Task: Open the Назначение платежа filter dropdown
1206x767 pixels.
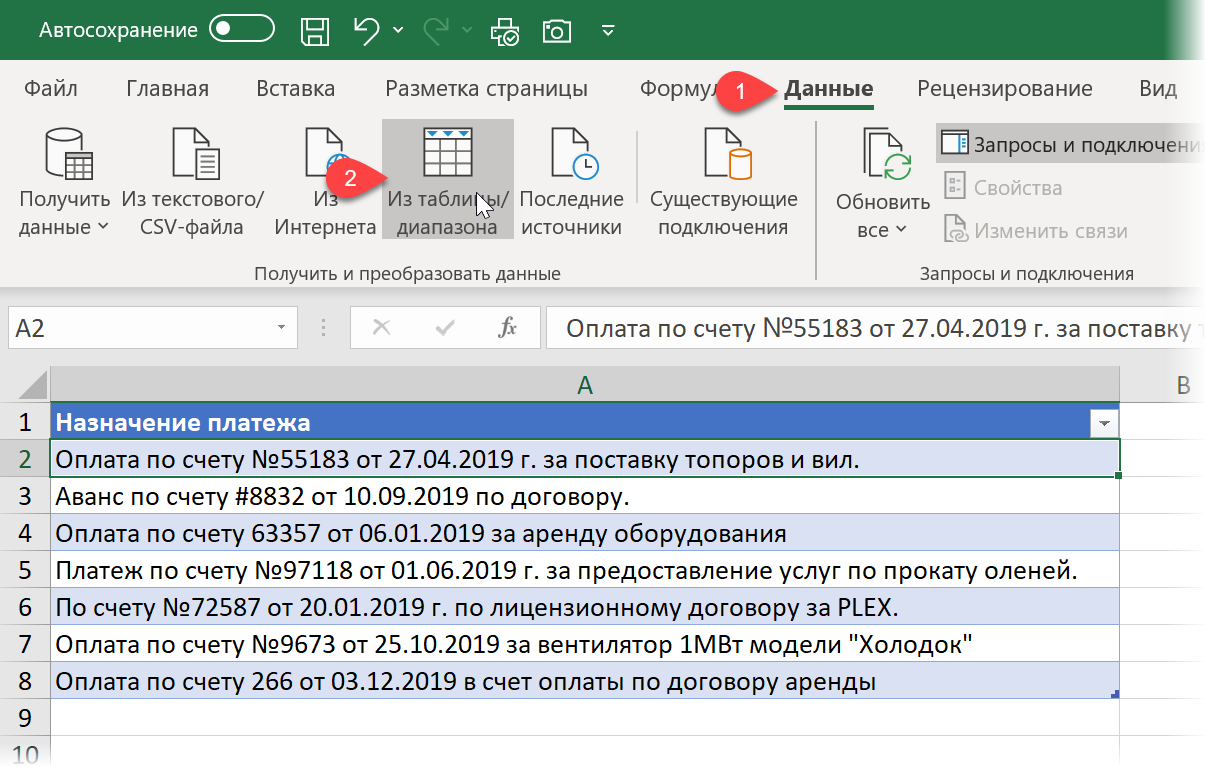Action: [x=1104, y=423]
